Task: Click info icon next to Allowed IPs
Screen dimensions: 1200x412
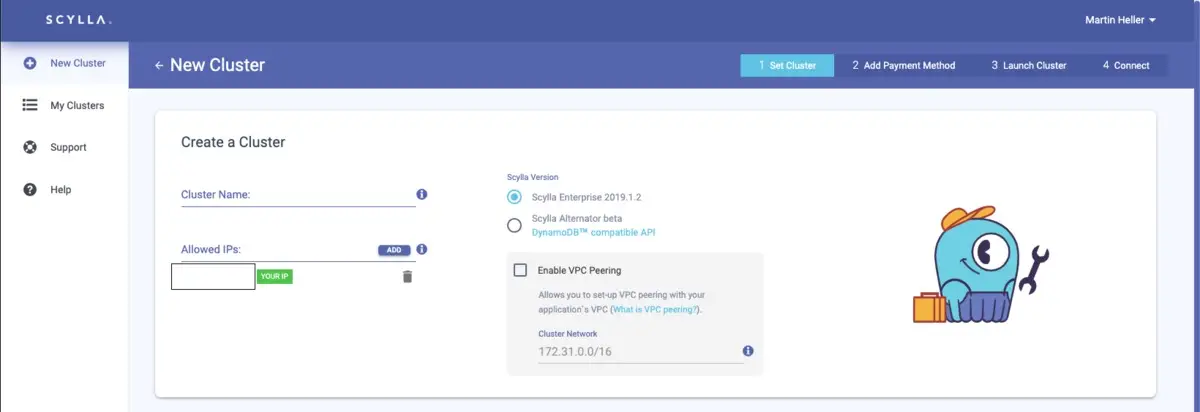Action: click(421, 249)
